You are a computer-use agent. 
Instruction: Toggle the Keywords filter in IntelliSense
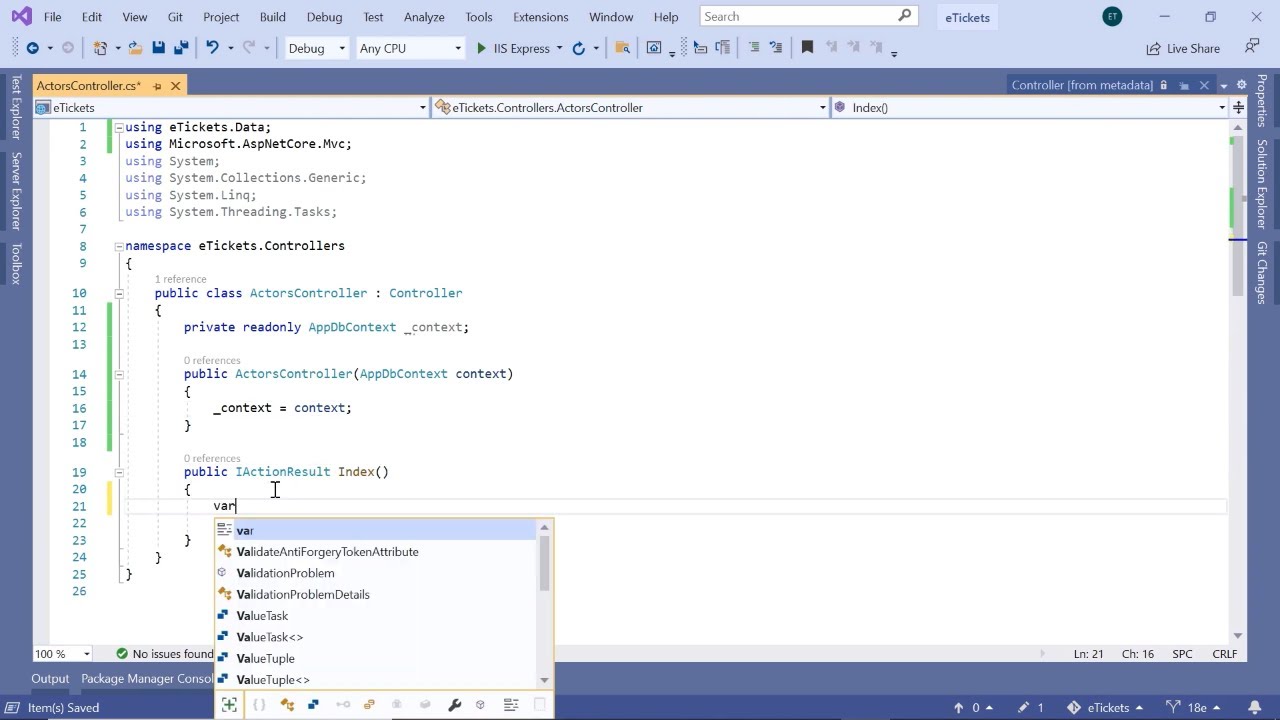(510, 705)
